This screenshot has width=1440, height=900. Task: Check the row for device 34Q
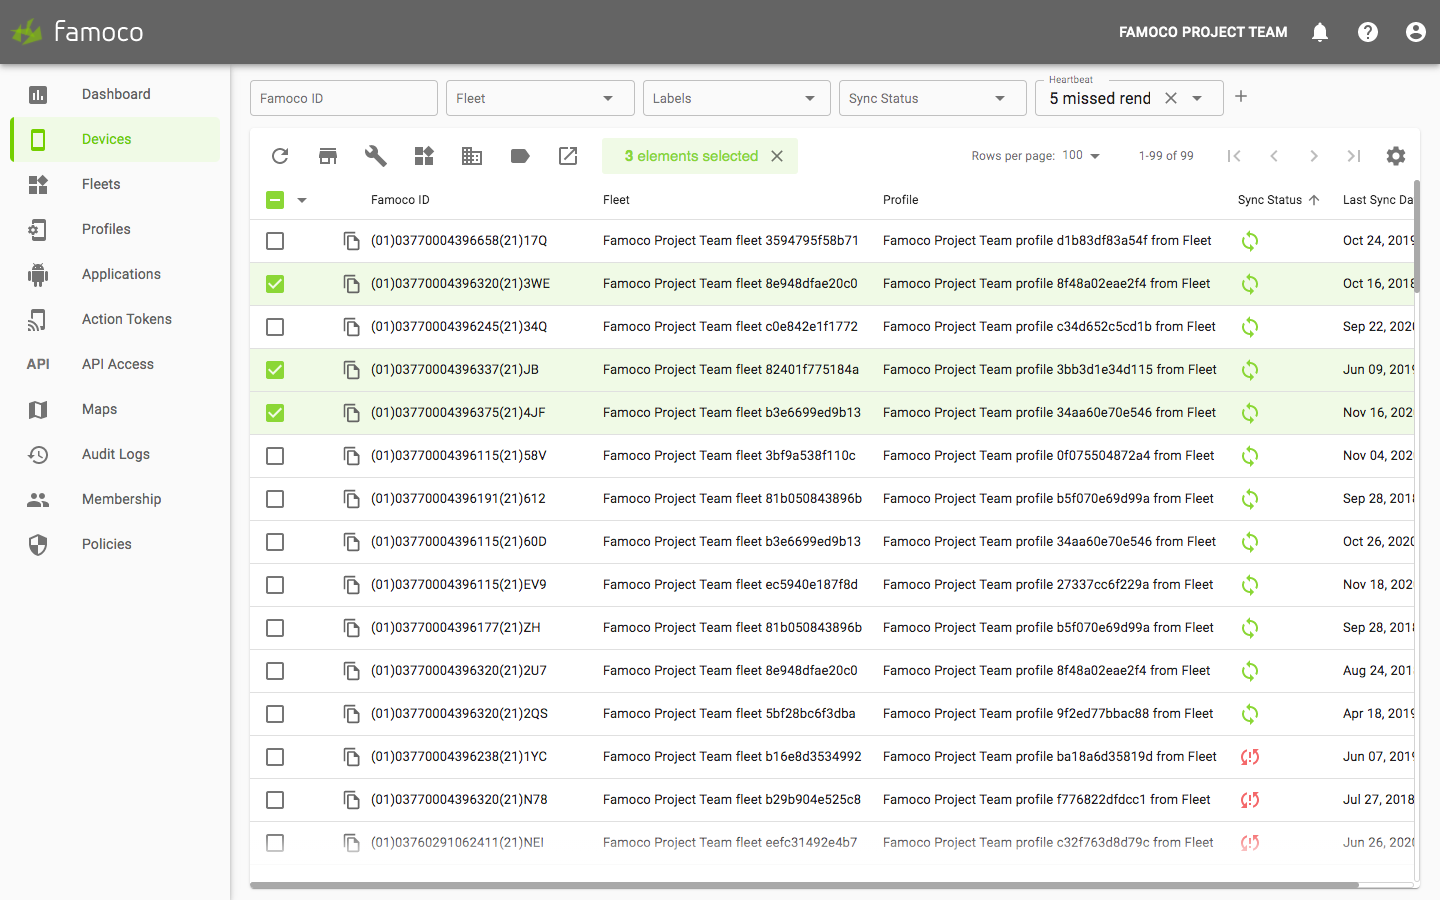click(275, 327)
